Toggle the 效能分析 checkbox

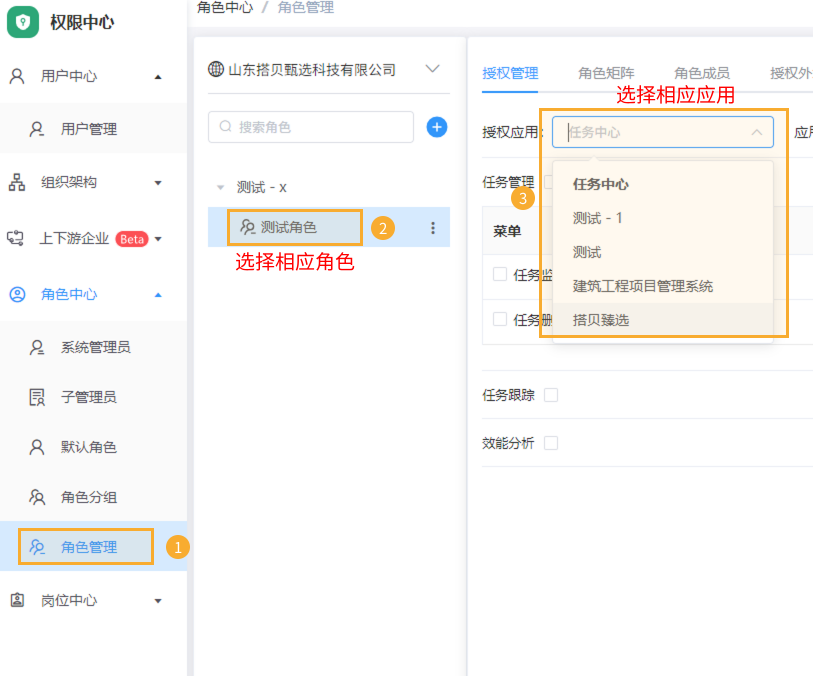click(x=551, y=443)
